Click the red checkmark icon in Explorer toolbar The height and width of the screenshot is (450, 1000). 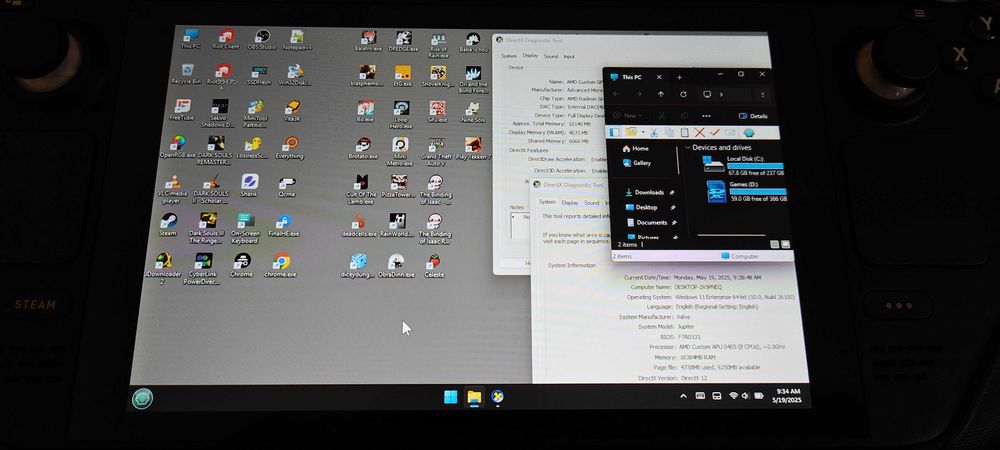point(715,133)
